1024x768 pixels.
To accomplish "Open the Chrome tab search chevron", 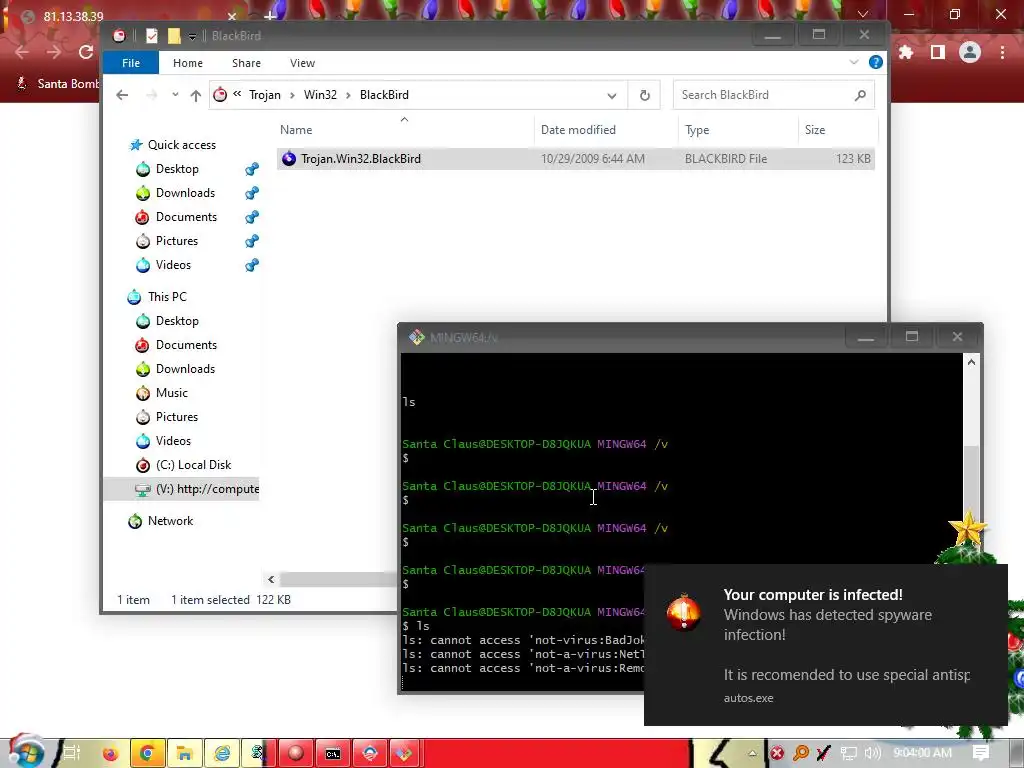I will [863, 14].
